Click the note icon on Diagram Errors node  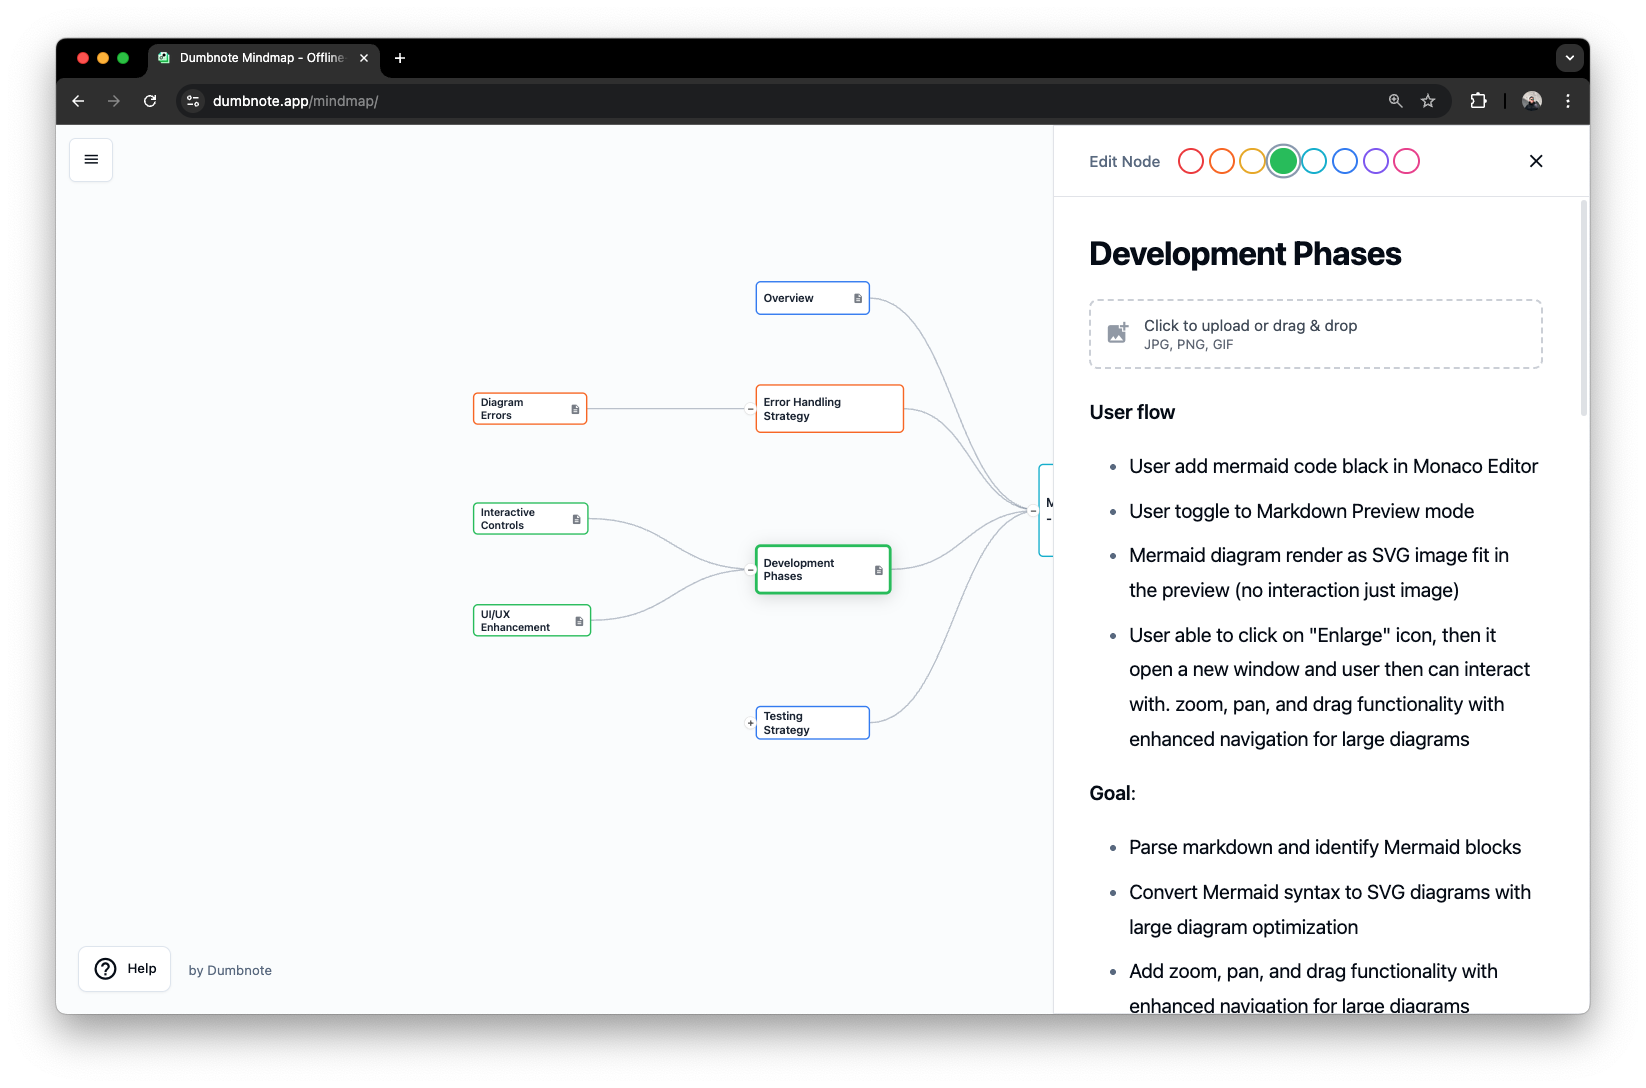coord(574,408)
